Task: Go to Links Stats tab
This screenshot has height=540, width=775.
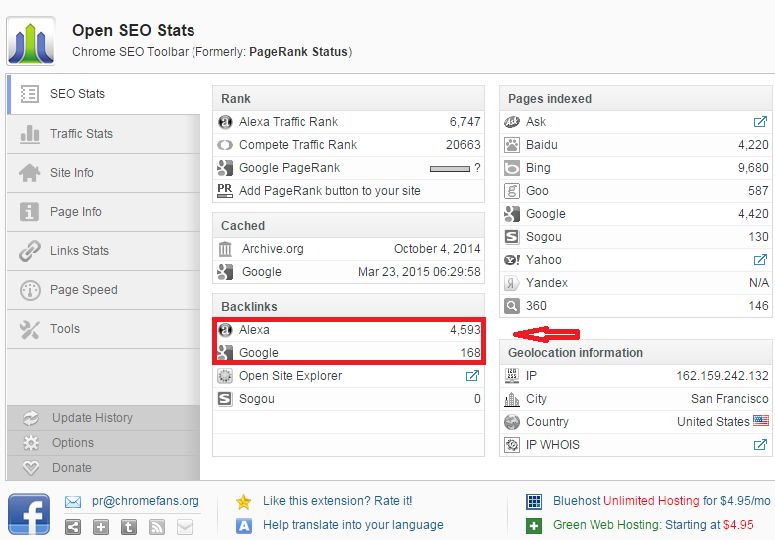Action: click(104, 251)
